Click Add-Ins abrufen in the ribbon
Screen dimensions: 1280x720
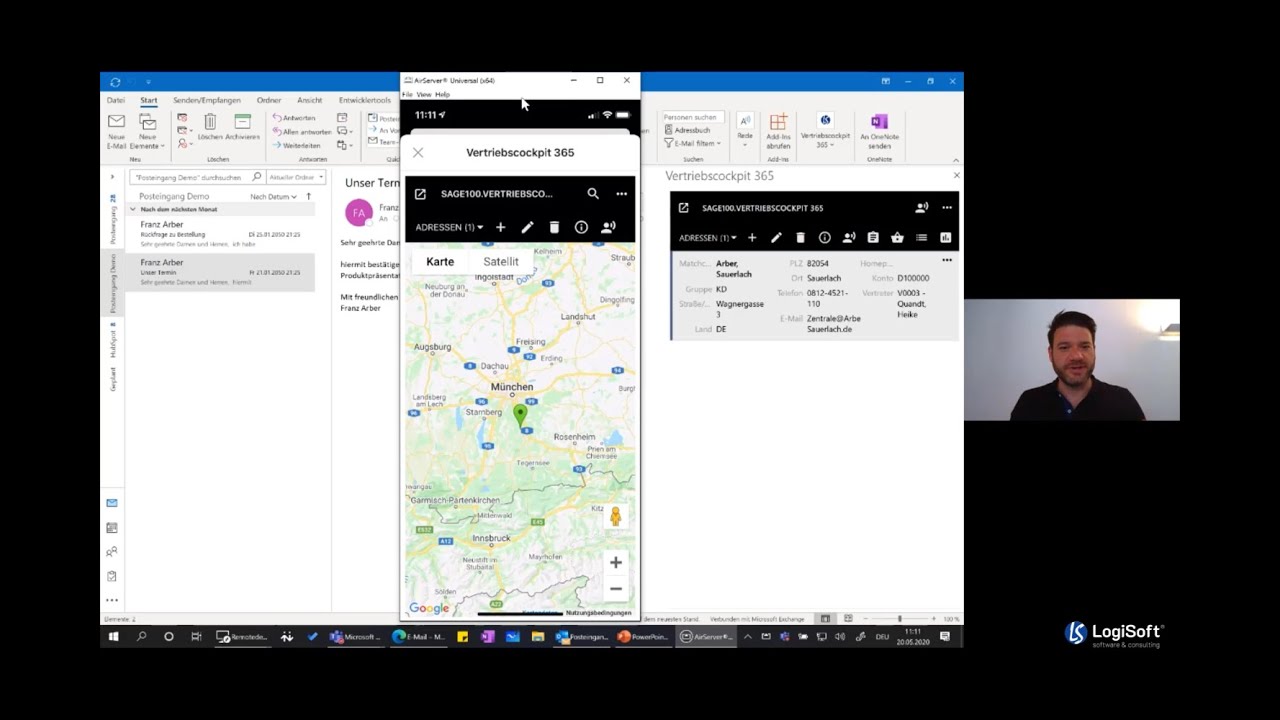778,130
